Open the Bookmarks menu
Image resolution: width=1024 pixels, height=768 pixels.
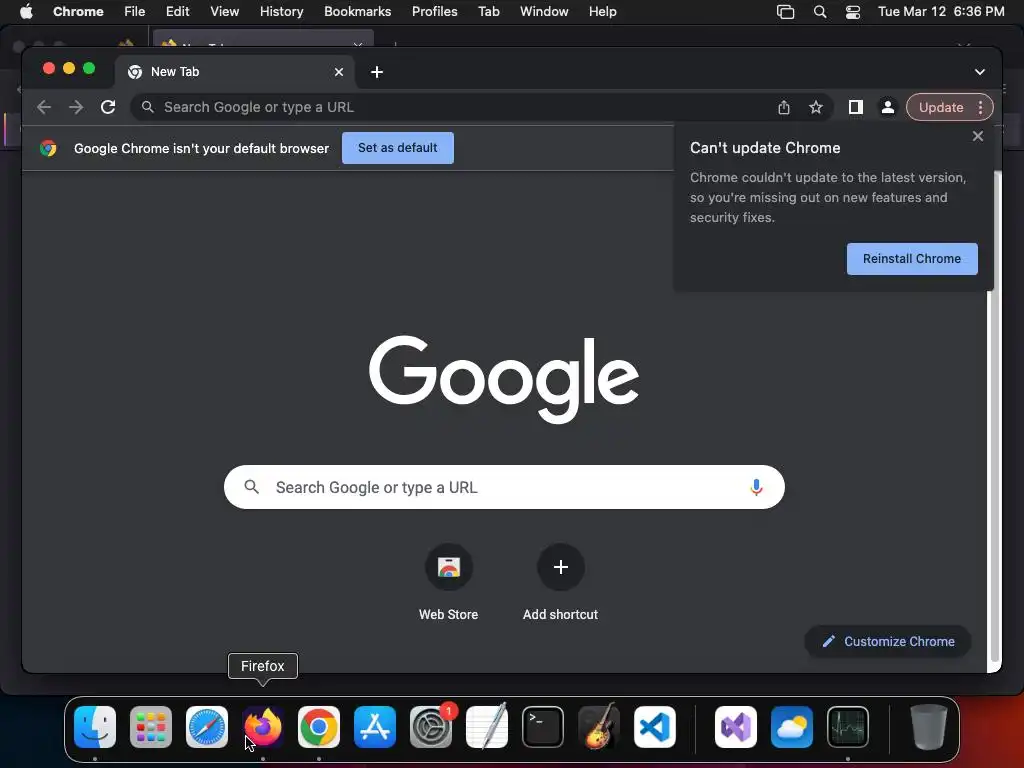[x=357, y=11]
